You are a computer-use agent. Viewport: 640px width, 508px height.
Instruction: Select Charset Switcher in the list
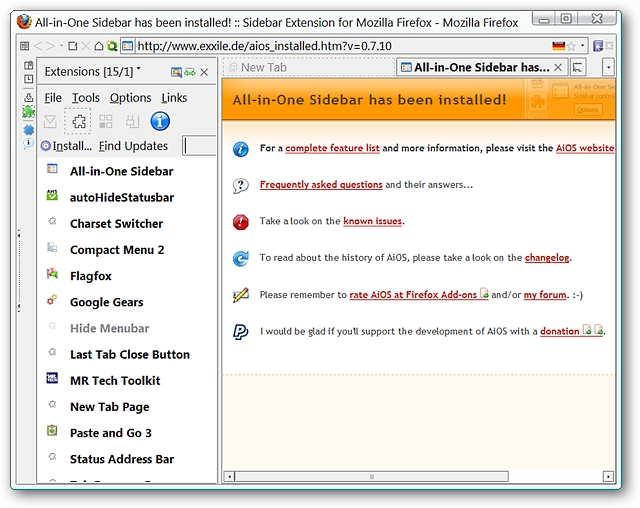click(x=127, y=223)
